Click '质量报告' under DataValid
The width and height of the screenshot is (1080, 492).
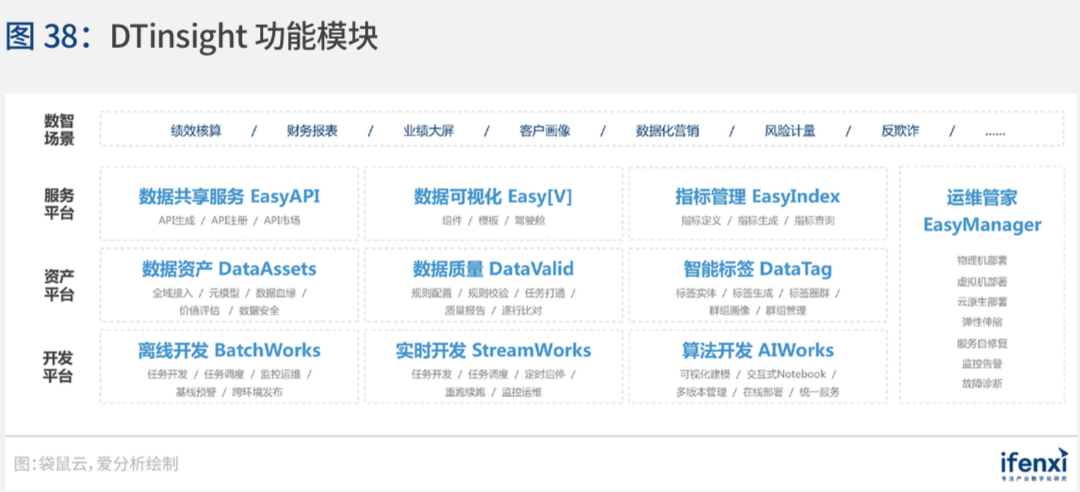coord(465,311)
